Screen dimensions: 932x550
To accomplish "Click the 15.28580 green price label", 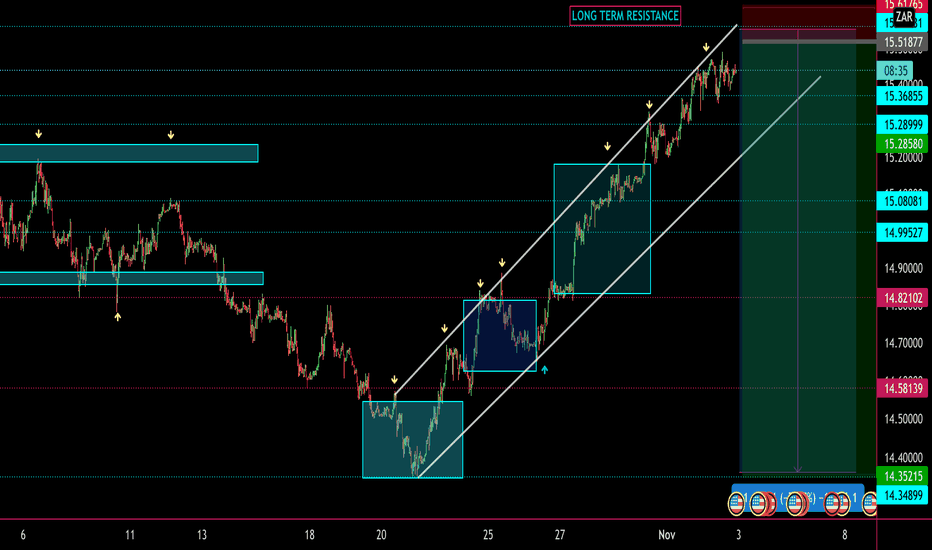I will 902,143.
